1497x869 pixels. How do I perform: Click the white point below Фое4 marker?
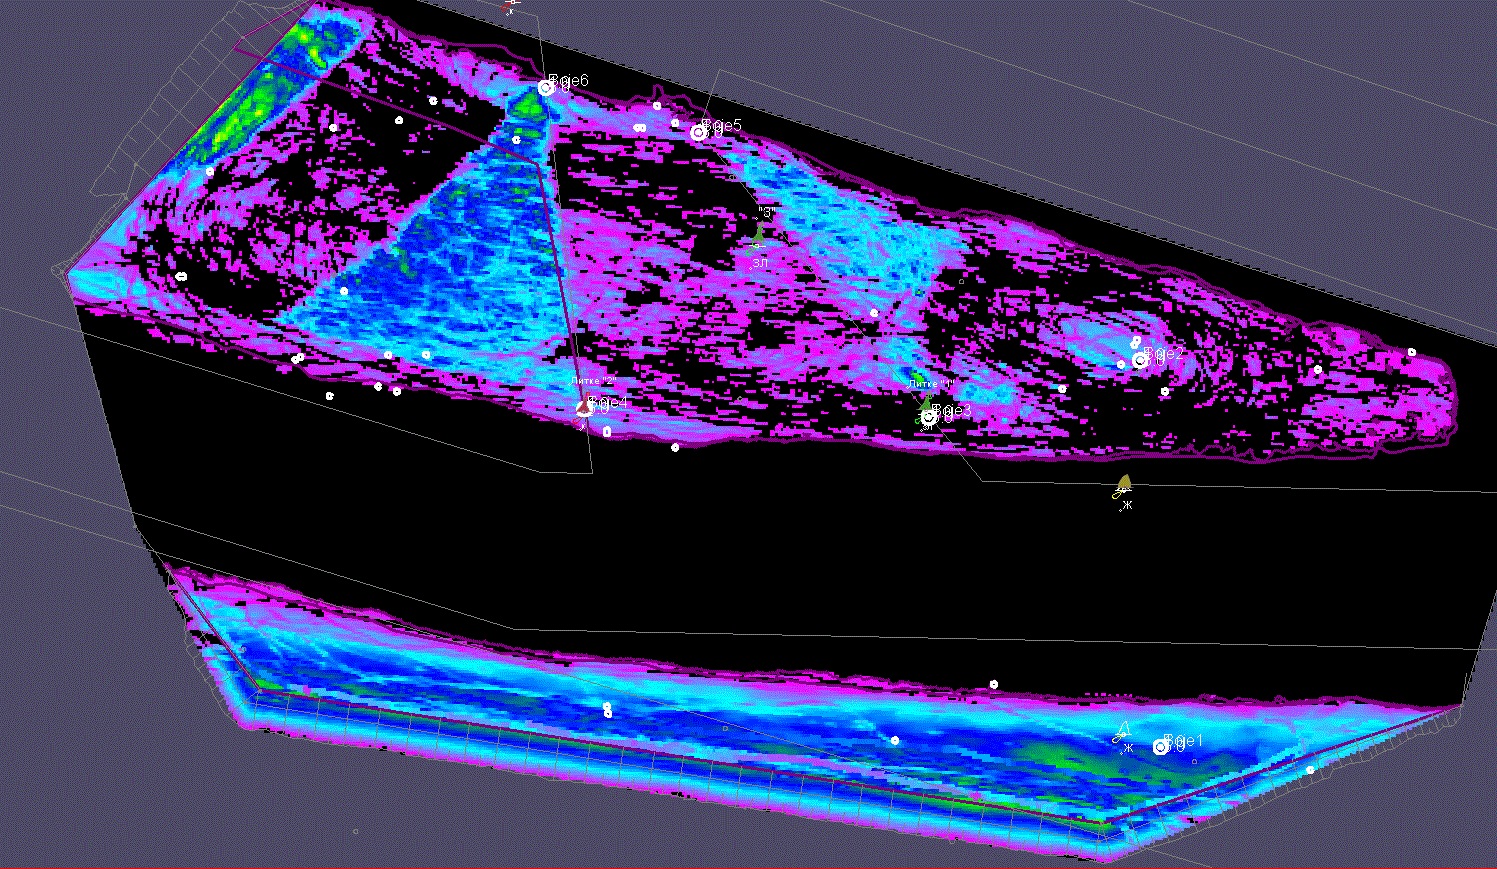tap(607, 431)
